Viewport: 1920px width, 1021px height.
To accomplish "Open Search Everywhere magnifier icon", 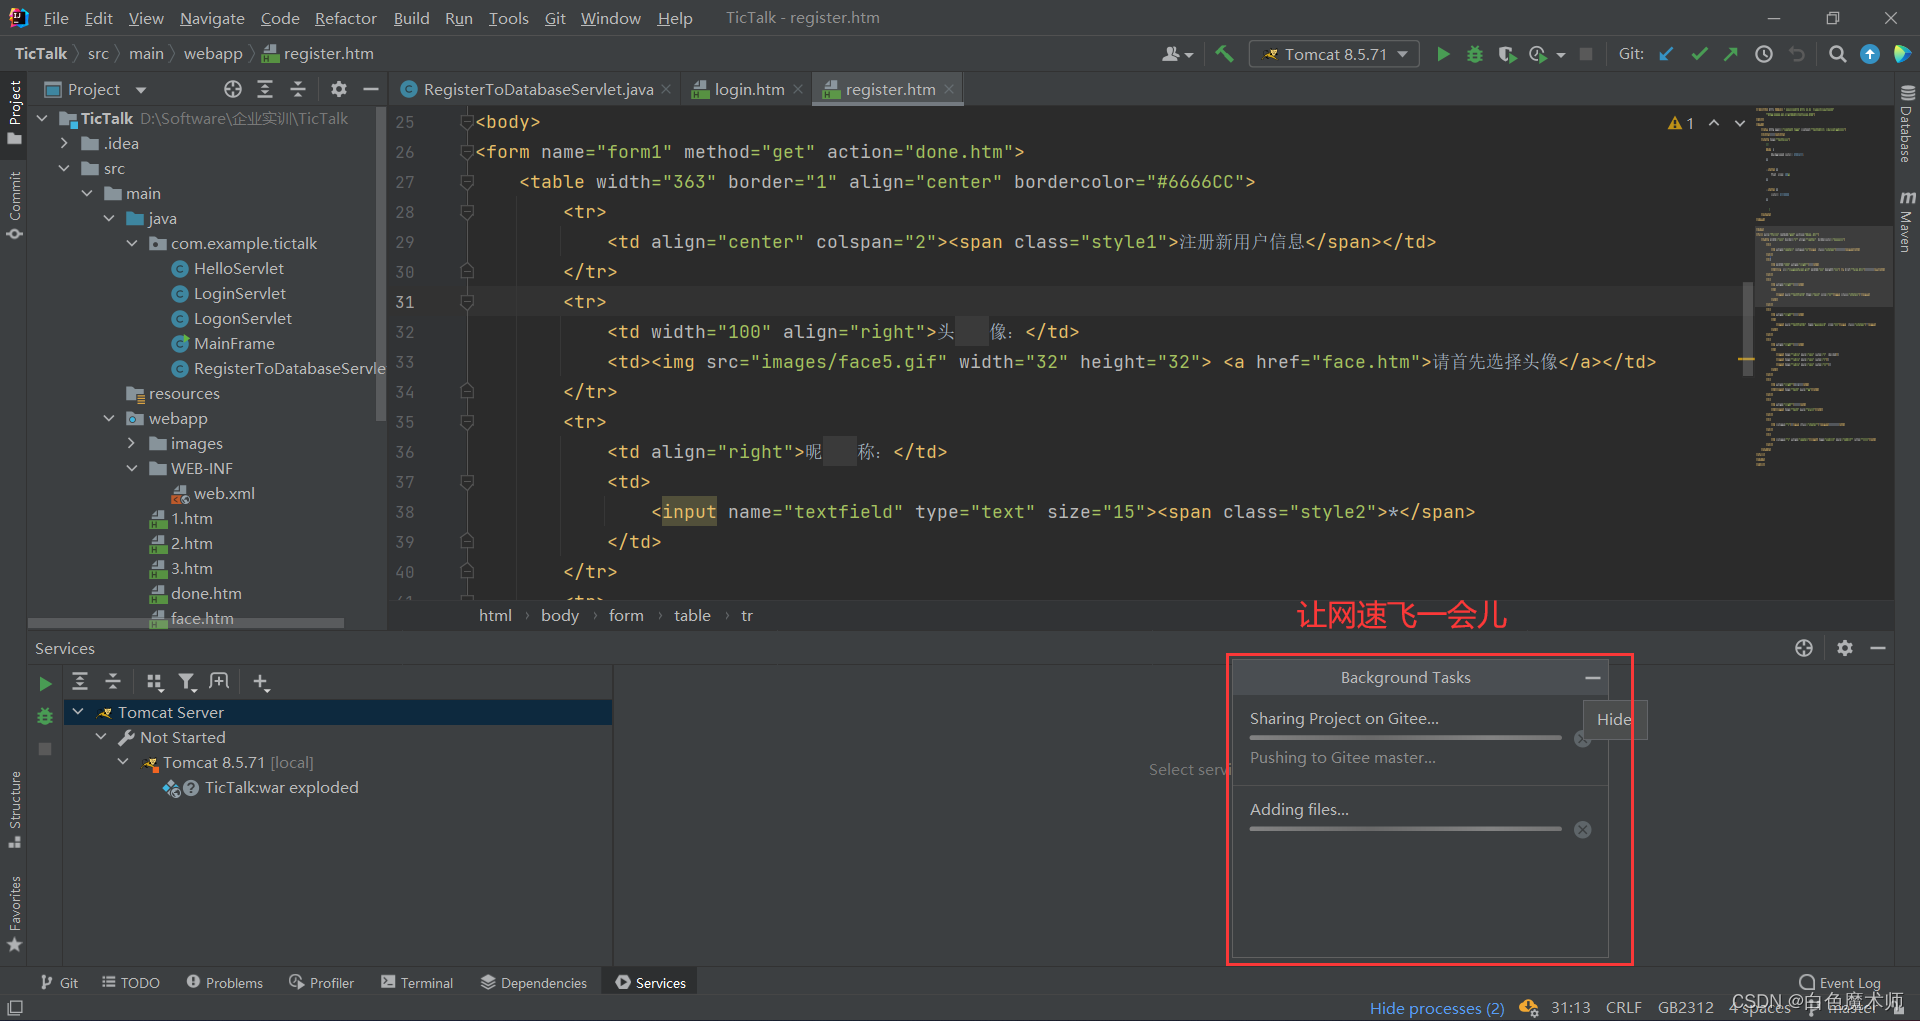I will coord(1837,54).
